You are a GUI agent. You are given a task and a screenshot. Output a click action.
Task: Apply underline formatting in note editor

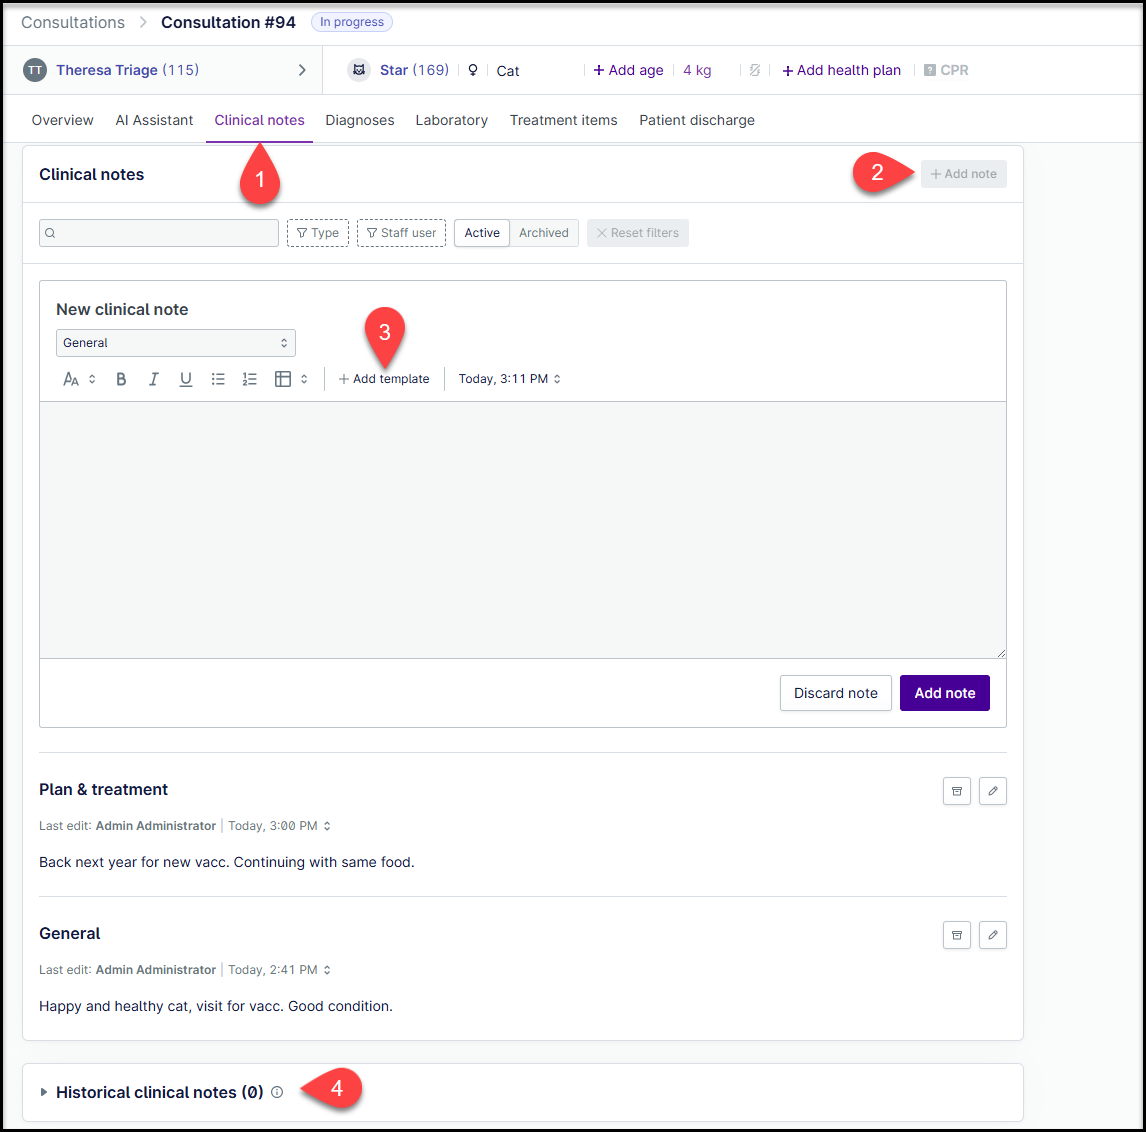coord(186,379)
